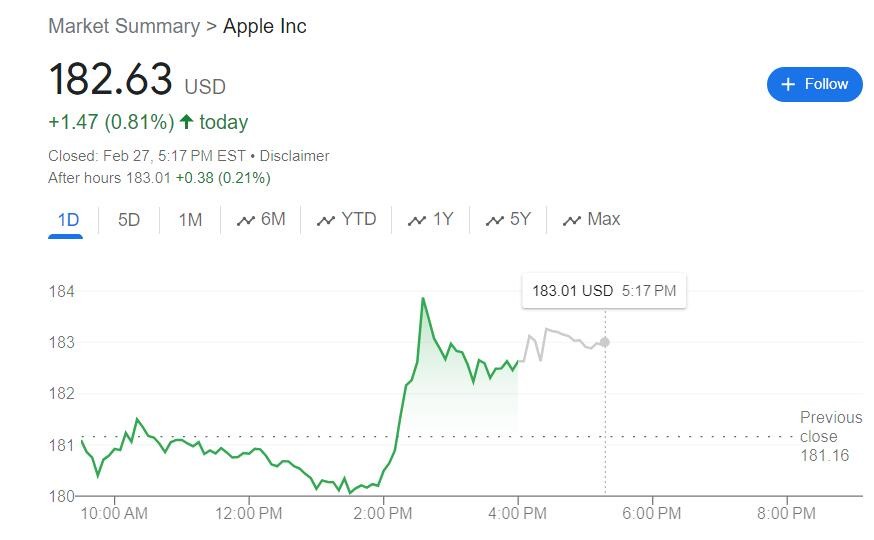Click the Apple Inc title
Screen dimensions: 874x540
point(265,26)
